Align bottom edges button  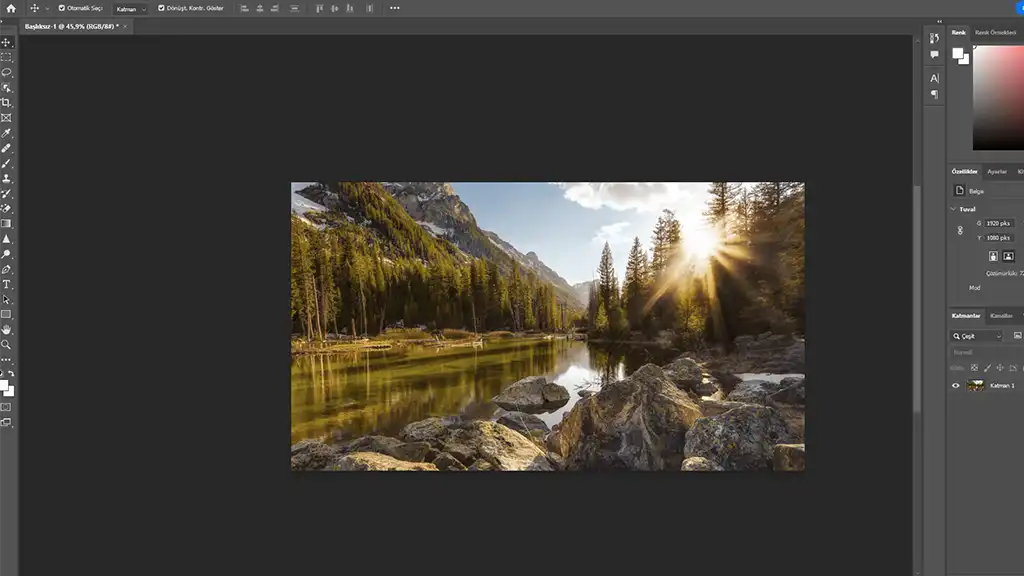[350, 8]
